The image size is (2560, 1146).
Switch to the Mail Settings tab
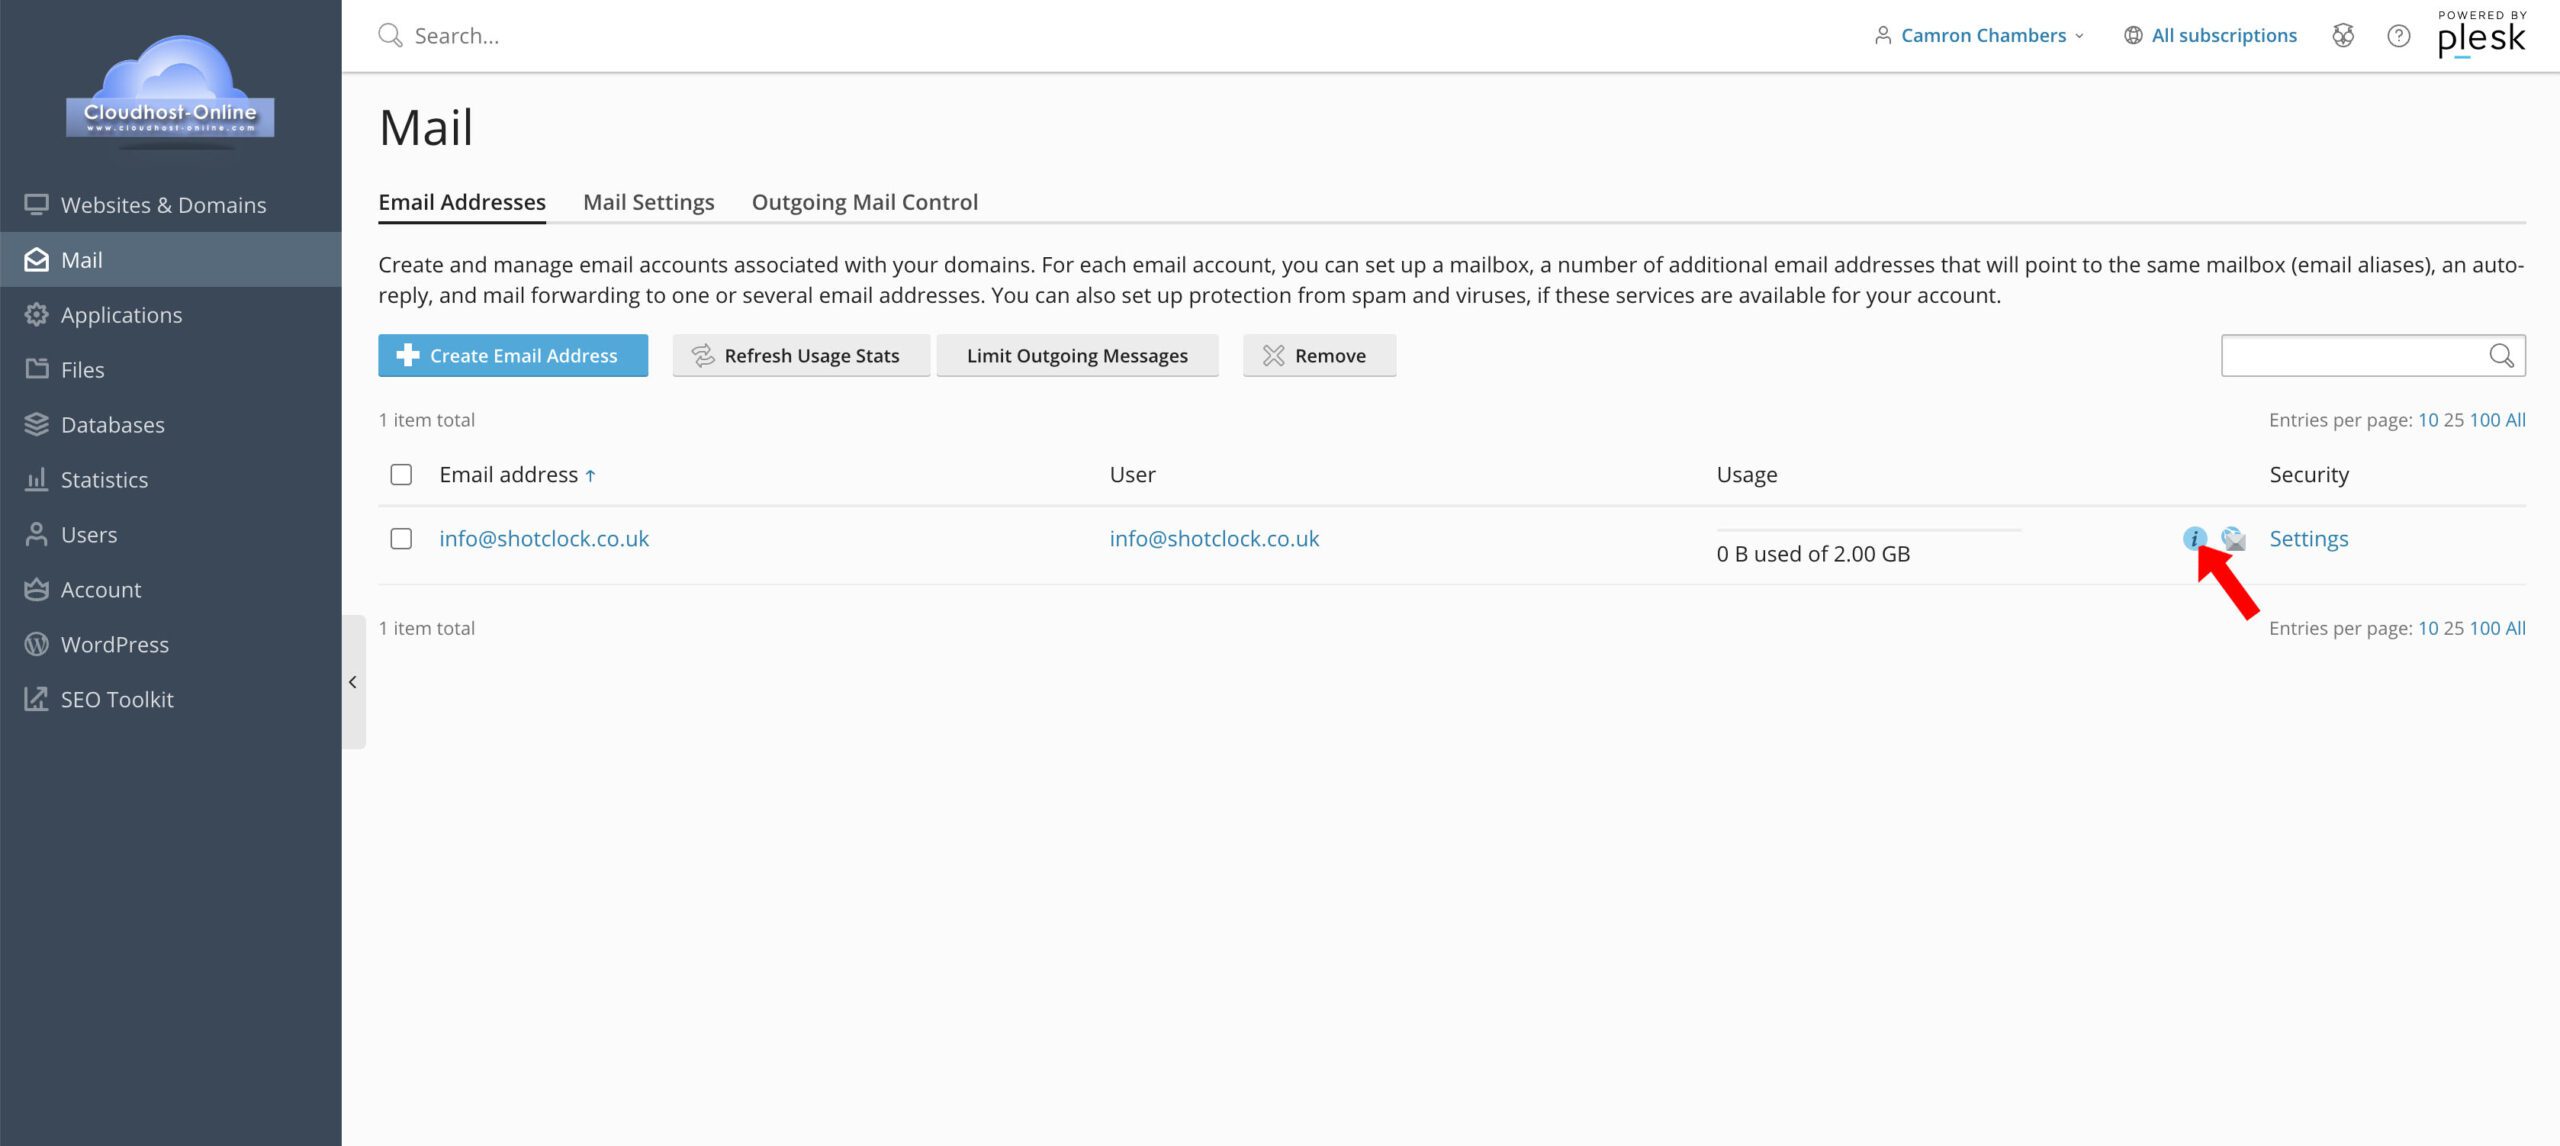point(647,202)
